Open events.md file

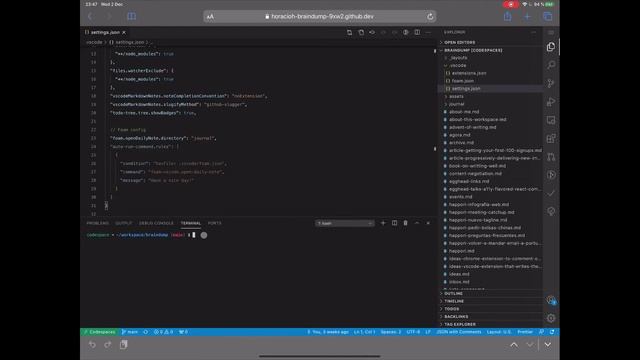click(x=460, y=197)
